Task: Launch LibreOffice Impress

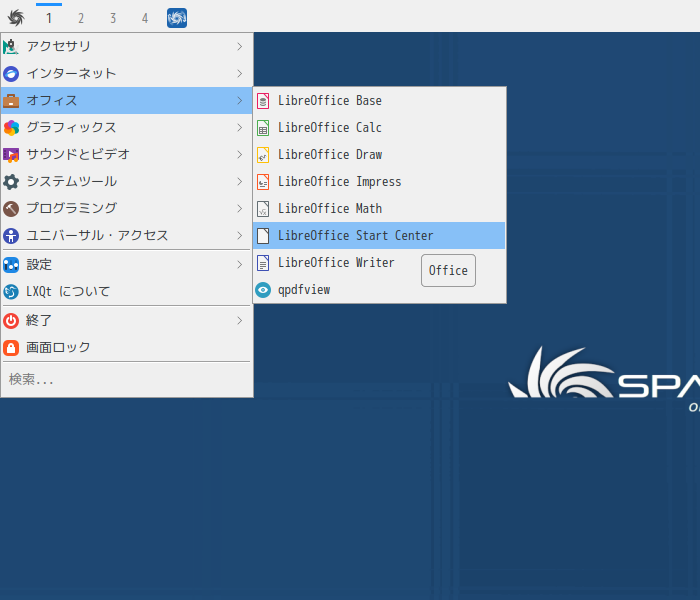Action: pyautogui.click(x=379, y=182)
